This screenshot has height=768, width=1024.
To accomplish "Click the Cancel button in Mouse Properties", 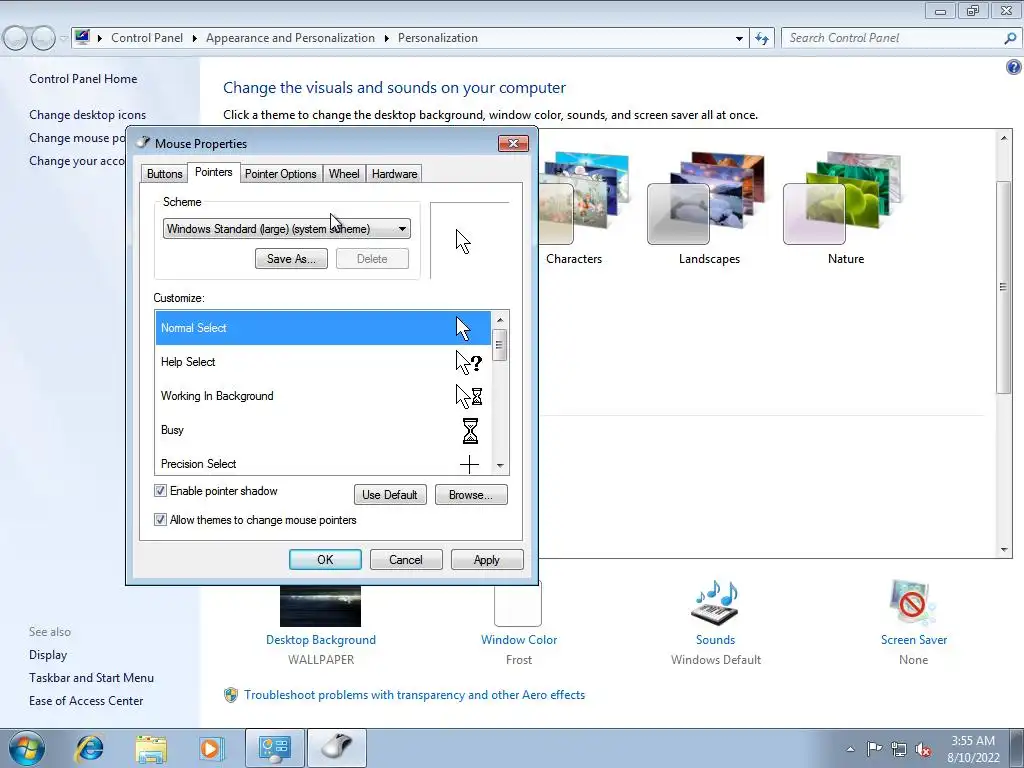I will [406, 560].
